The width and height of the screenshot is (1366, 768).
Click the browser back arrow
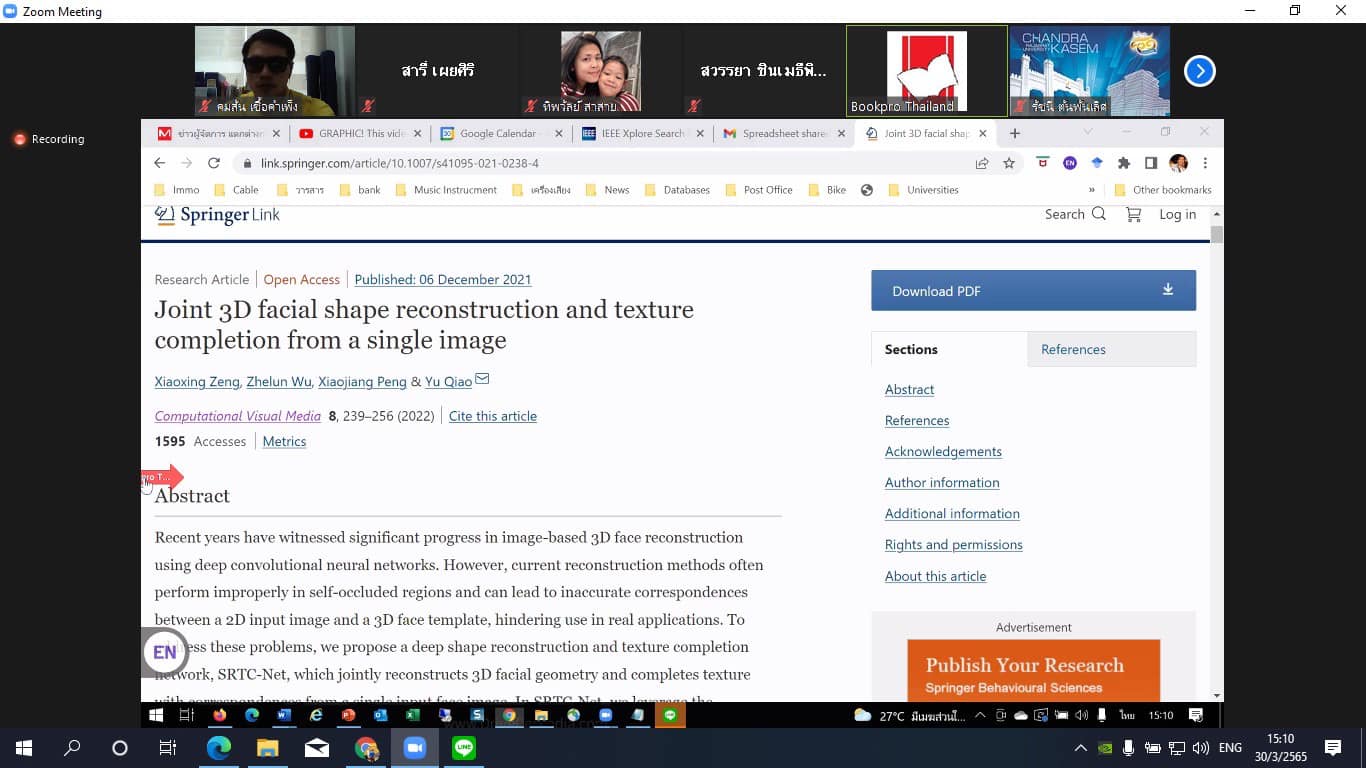coord(160,163)
